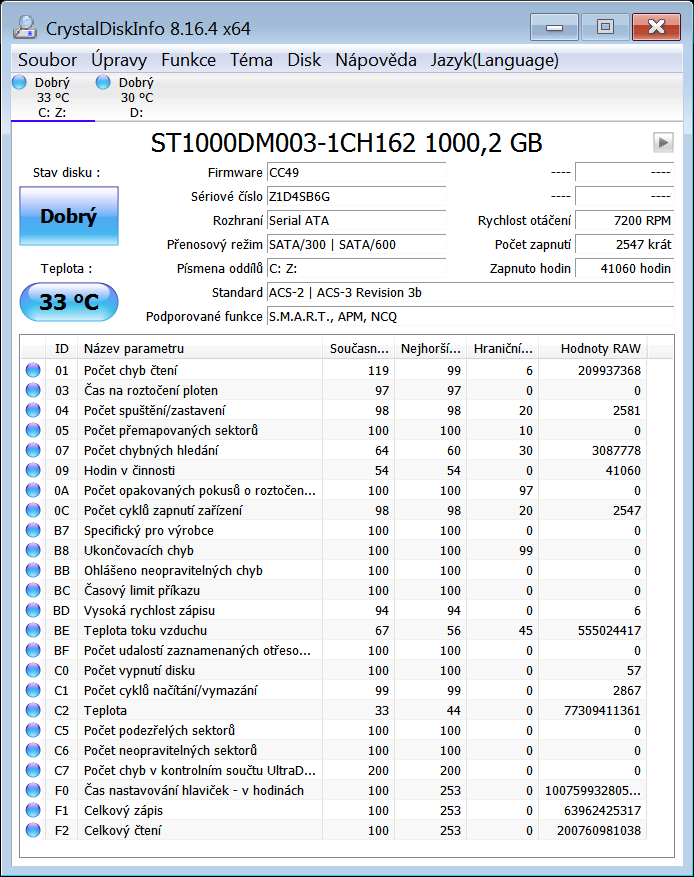Click status orb for attribute C2 Teplota

pos(33,710)
